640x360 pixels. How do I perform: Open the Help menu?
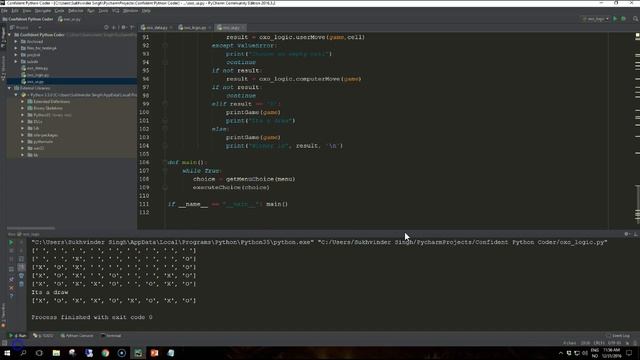pos(146,11)
